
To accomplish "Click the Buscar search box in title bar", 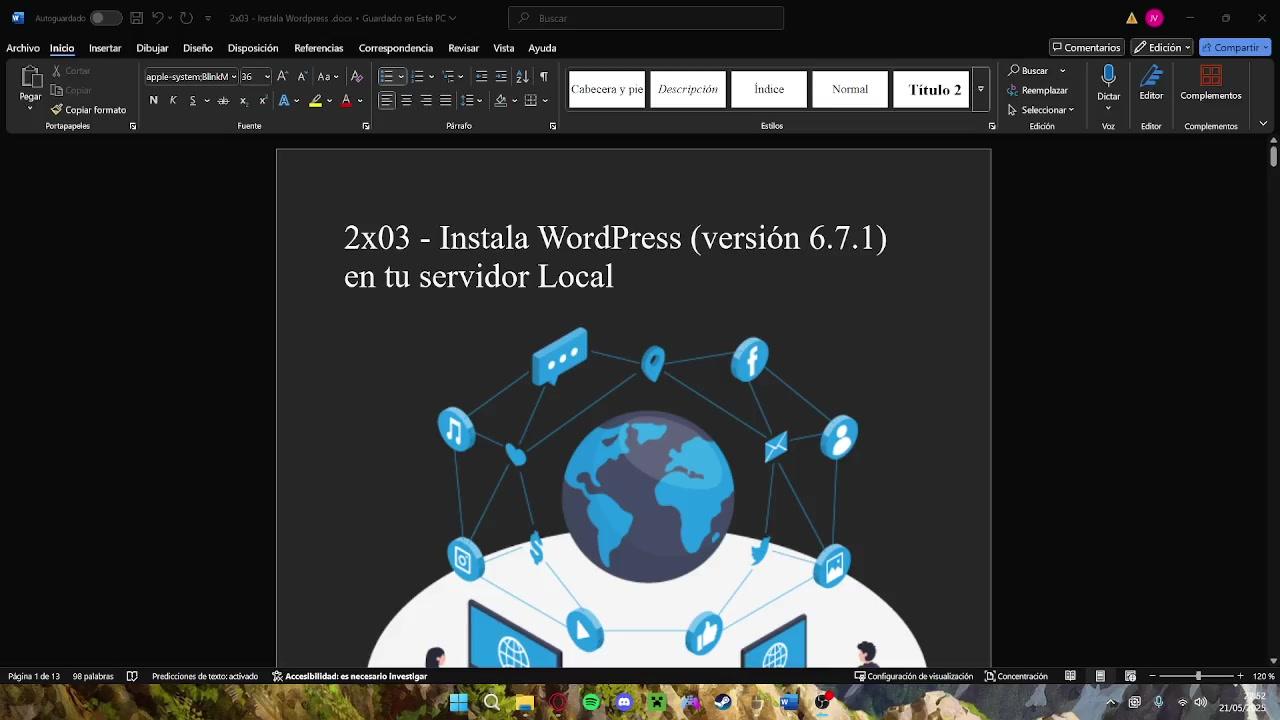I will point(646,18).
